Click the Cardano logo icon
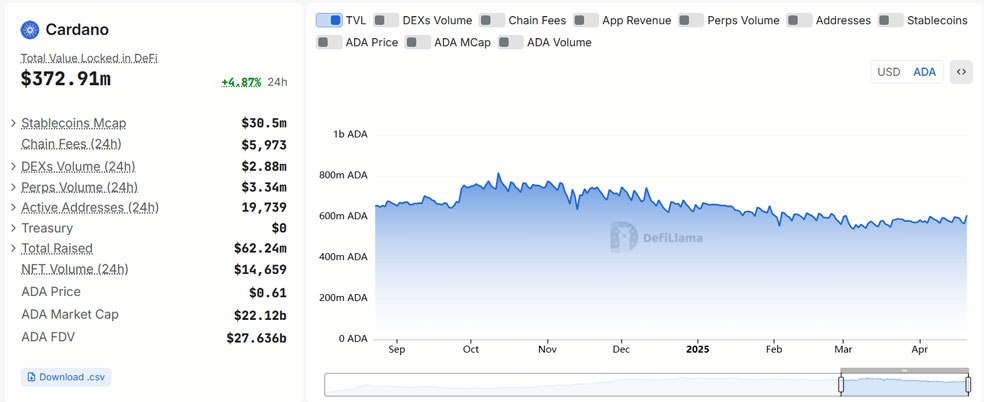 pos(29,30)
